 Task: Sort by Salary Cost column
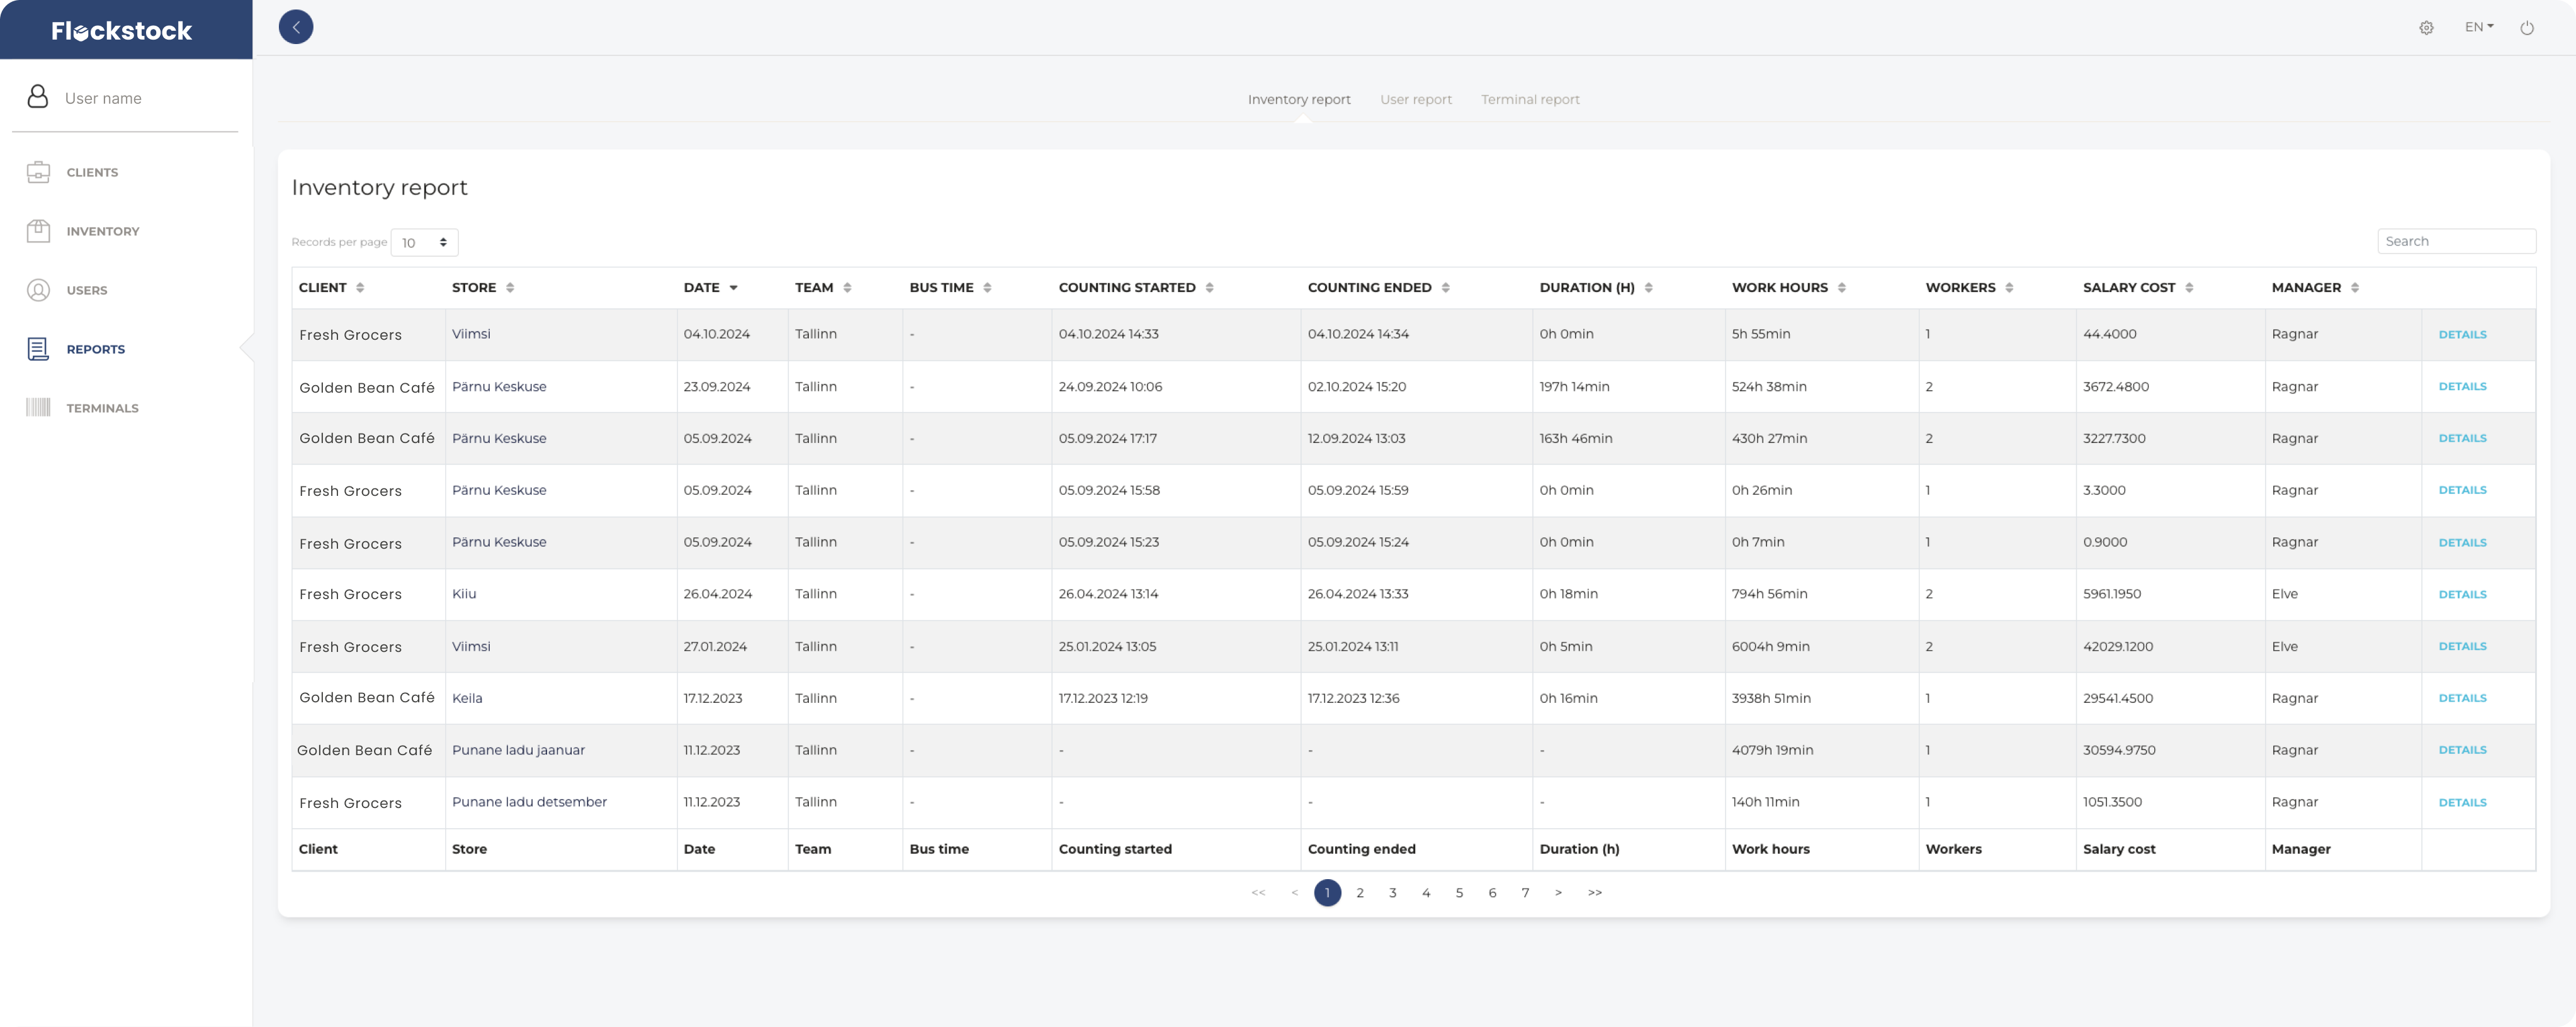click(2189, 288)
